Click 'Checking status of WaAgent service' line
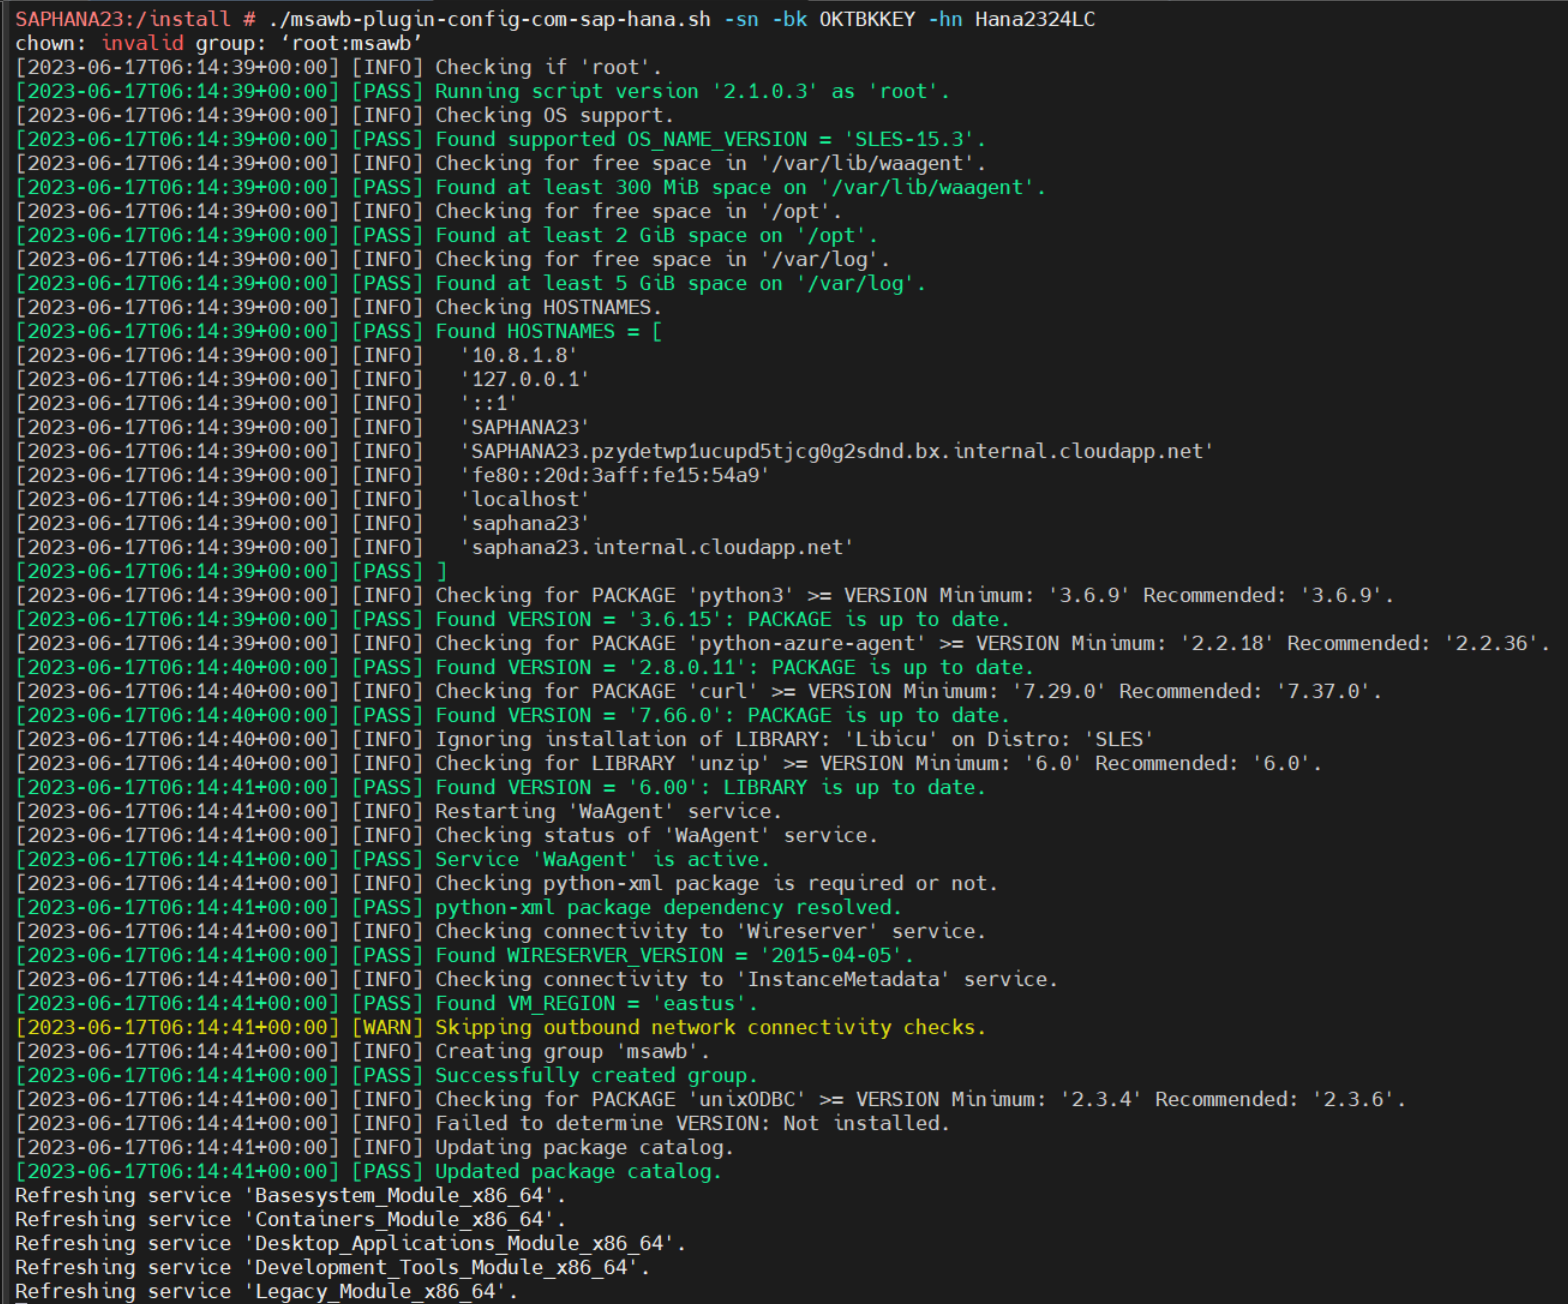1568x1304 pixels. 447,835
